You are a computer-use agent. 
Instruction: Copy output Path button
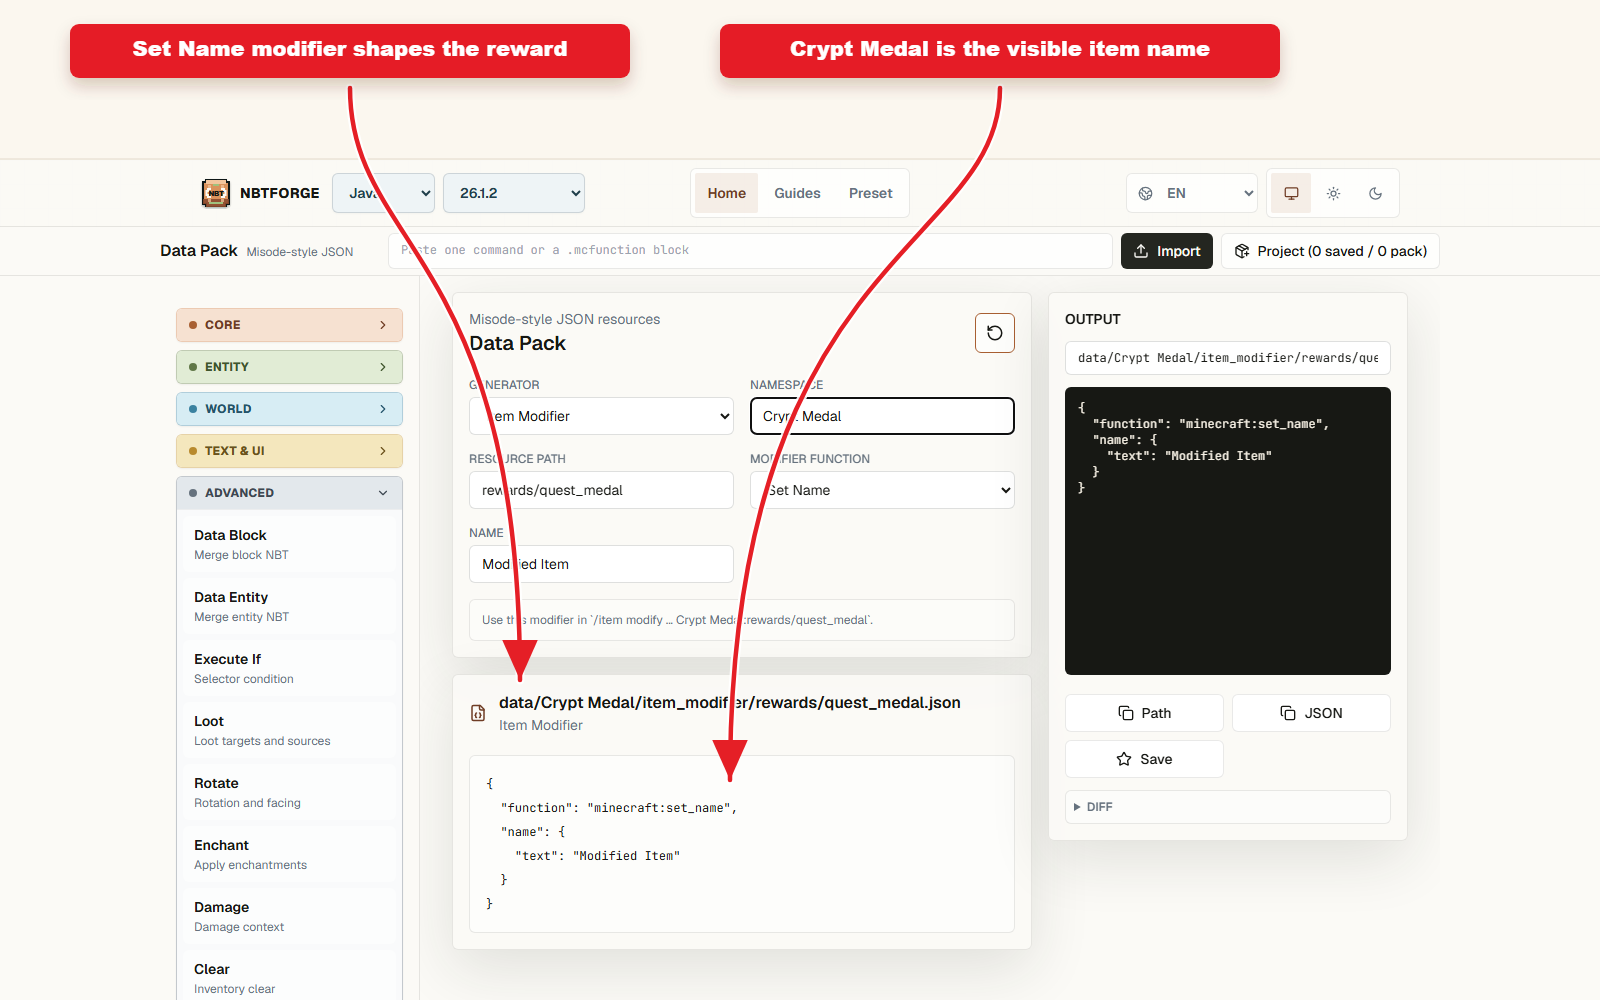1144,713
